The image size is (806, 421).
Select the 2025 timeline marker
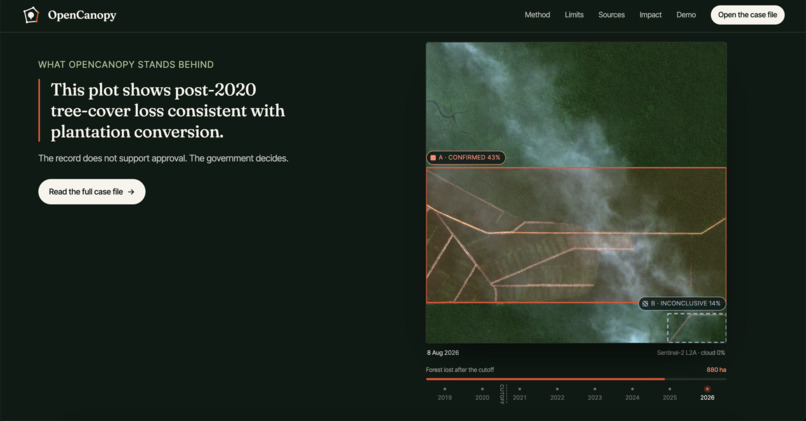(x=670, y=394)
